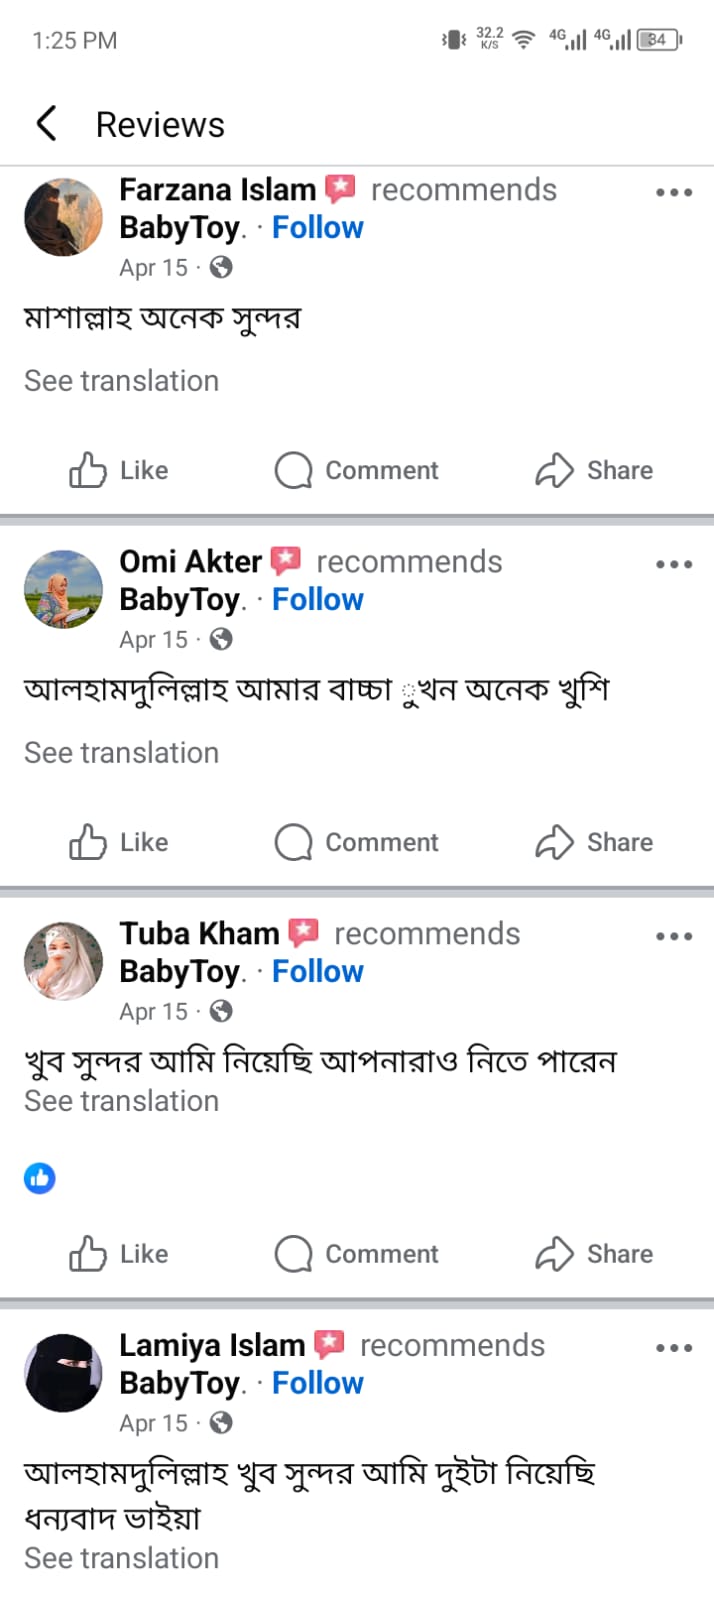
Task: Like Tuba Kham's review
Action: (x=118, y=1254)
